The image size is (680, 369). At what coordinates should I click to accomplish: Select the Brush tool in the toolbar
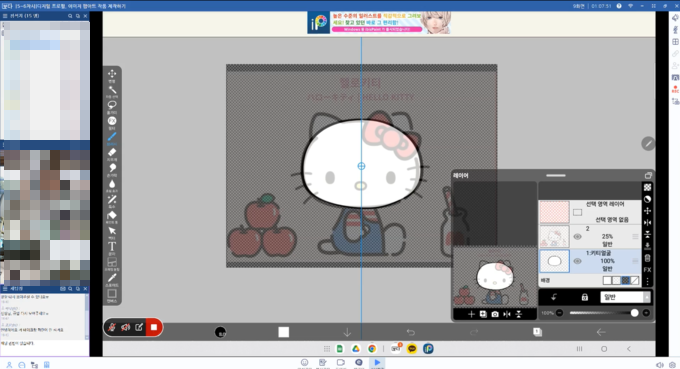[112, 137]
